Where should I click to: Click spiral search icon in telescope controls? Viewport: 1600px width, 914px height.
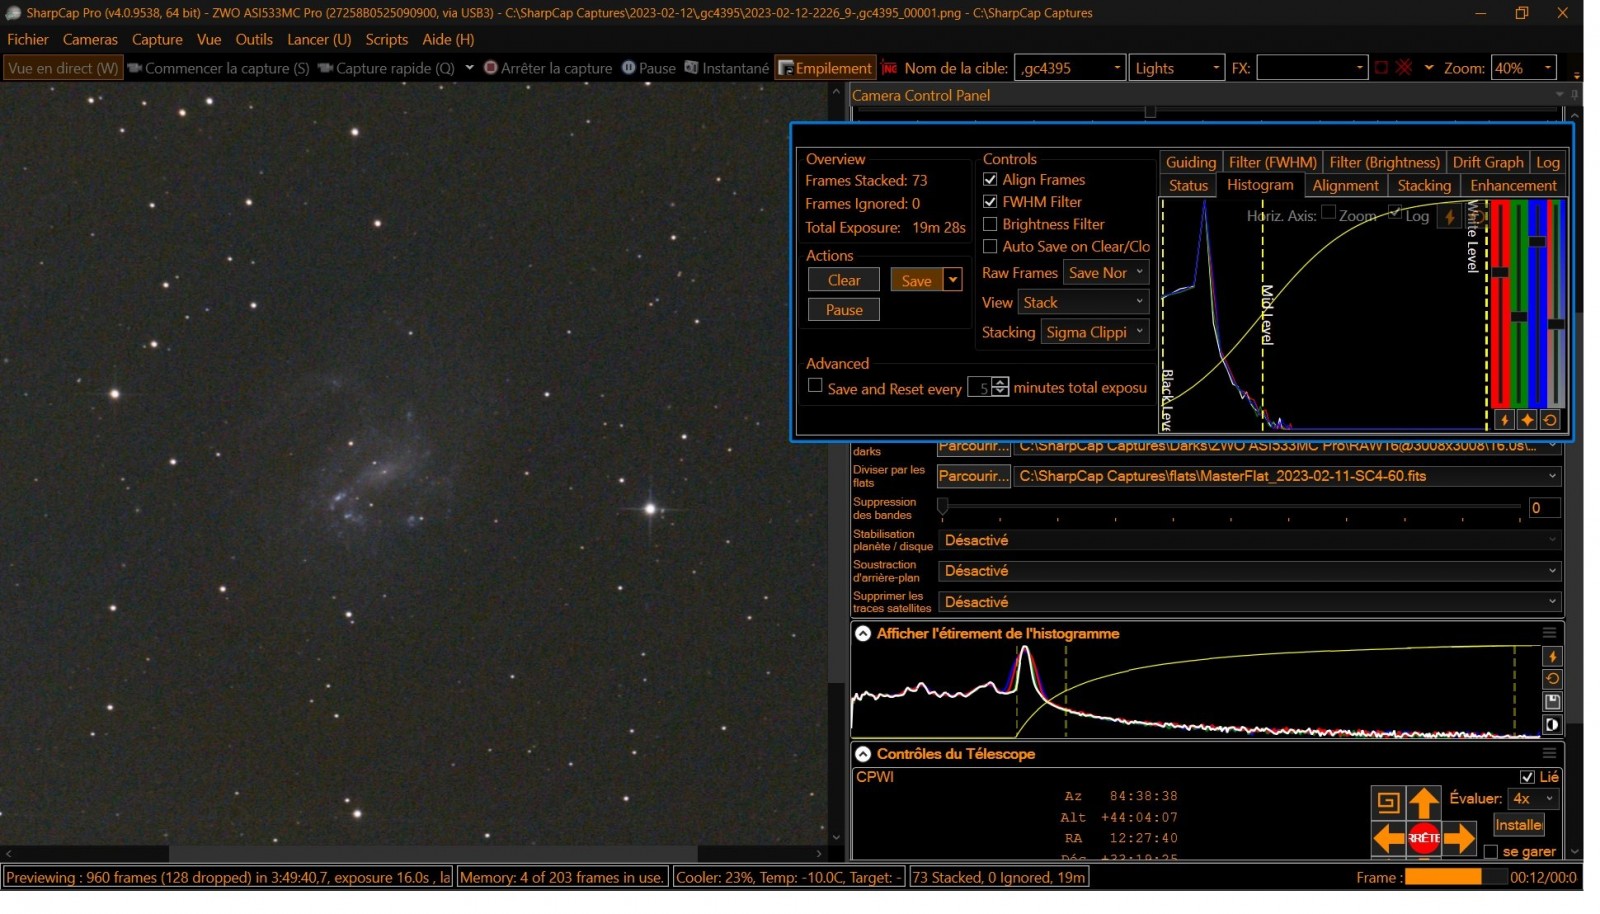coord(1388,802)
